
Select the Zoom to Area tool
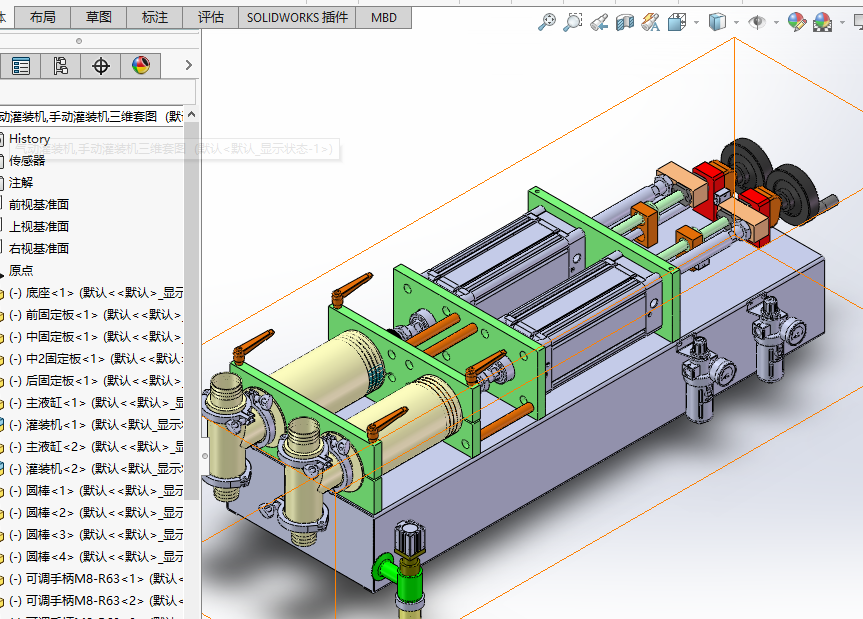[x=573, y=21]
